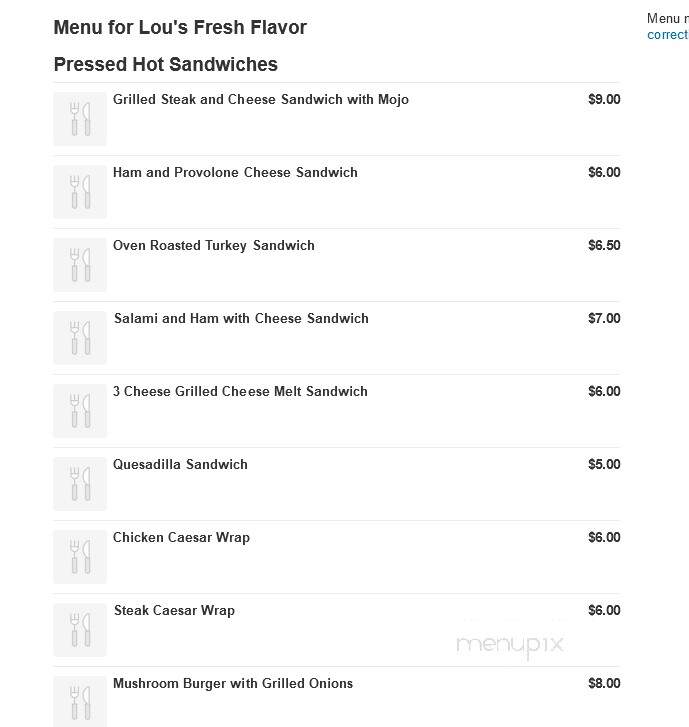
Task: Click the Steak Caesar Wrap item text
Action: tap(174, 611)
